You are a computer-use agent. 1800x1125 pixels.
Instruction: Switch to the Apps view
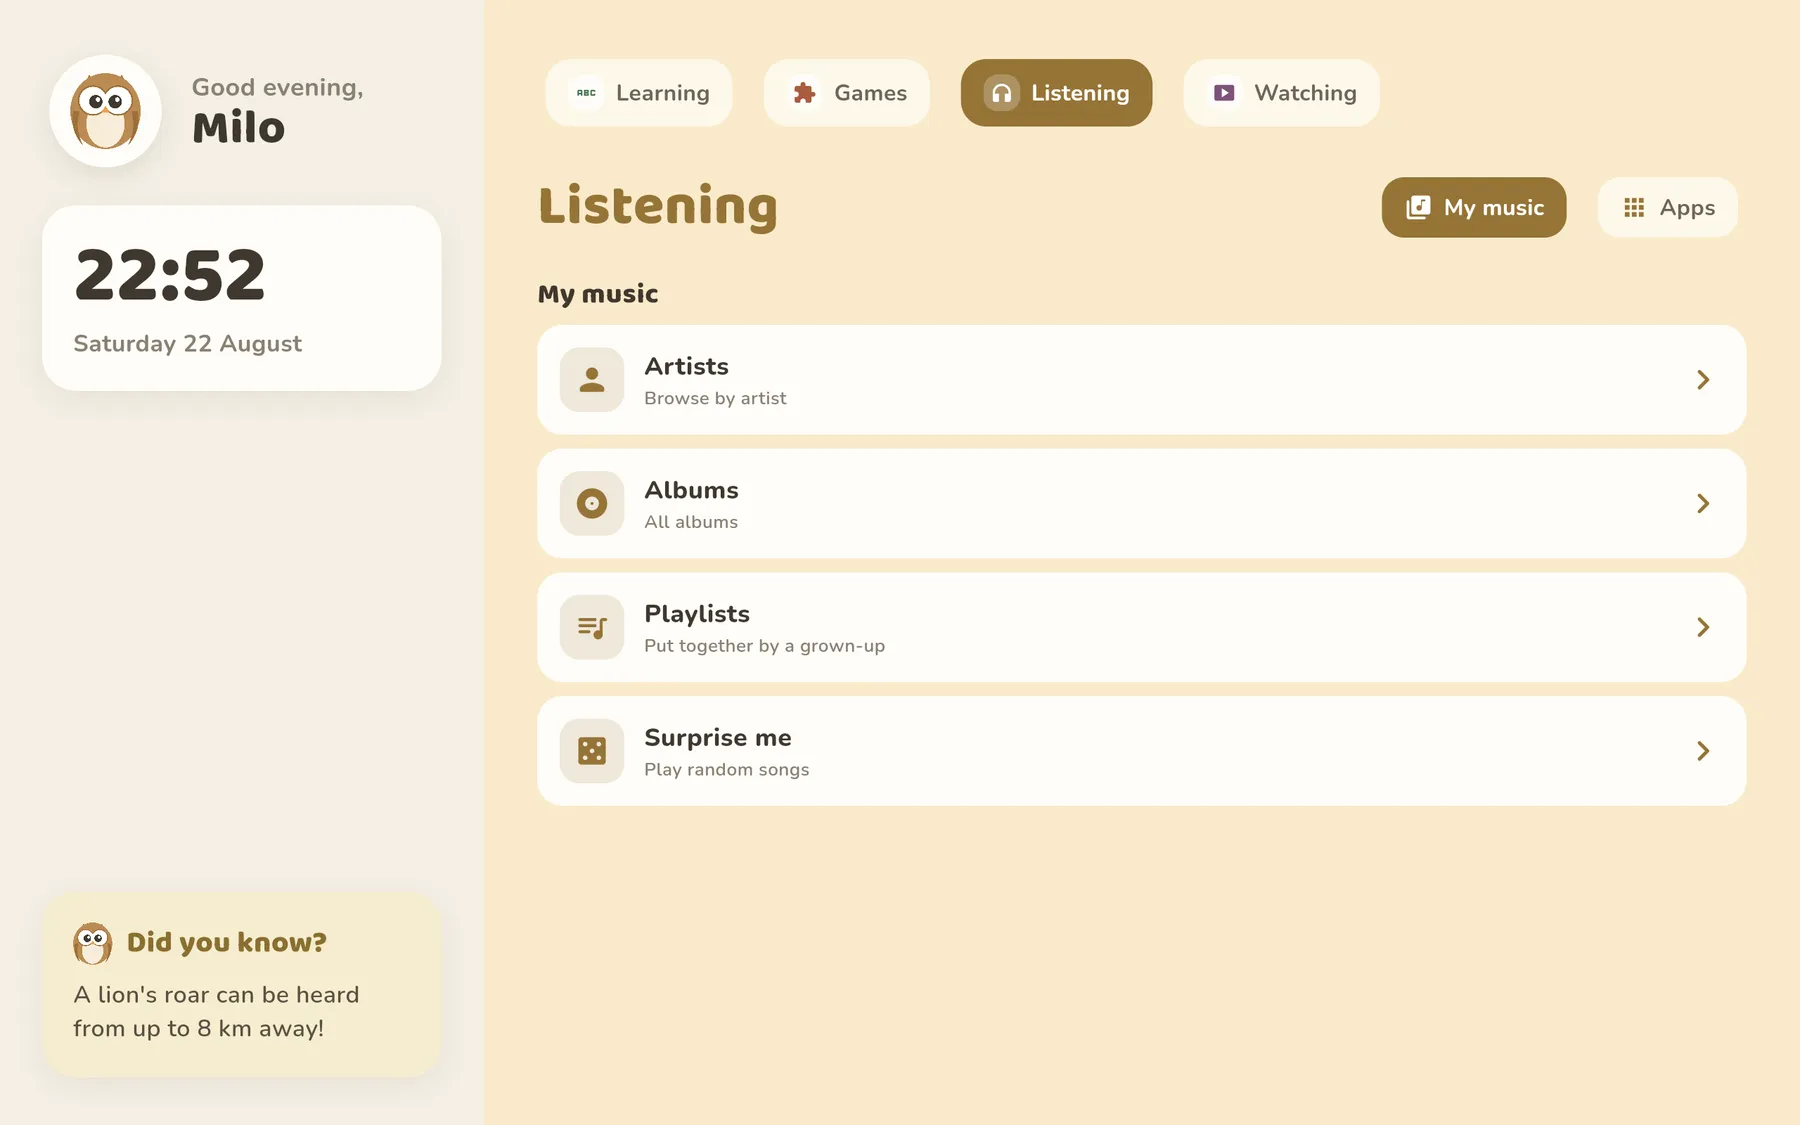click(1668, 207)
